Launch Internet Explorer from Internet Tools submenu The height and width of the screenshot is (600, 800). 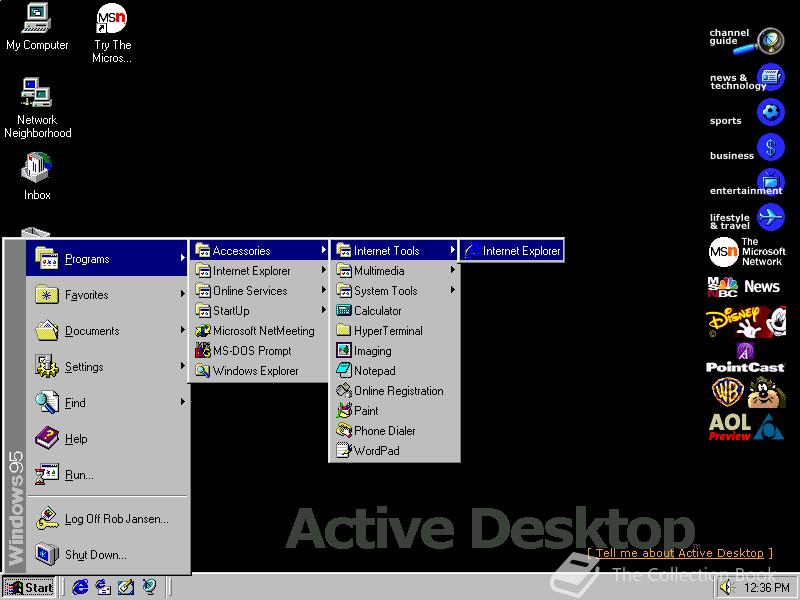point(512,251)
